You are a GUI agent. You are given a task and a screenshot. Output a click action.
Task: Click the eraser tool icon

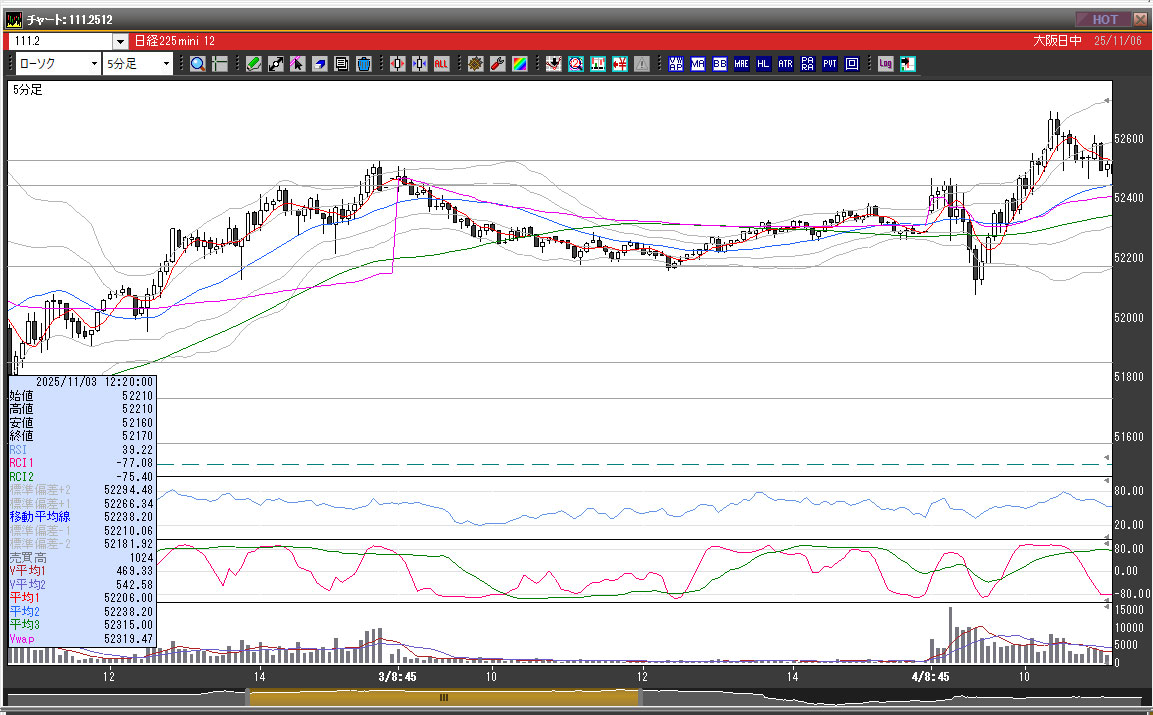319,64
